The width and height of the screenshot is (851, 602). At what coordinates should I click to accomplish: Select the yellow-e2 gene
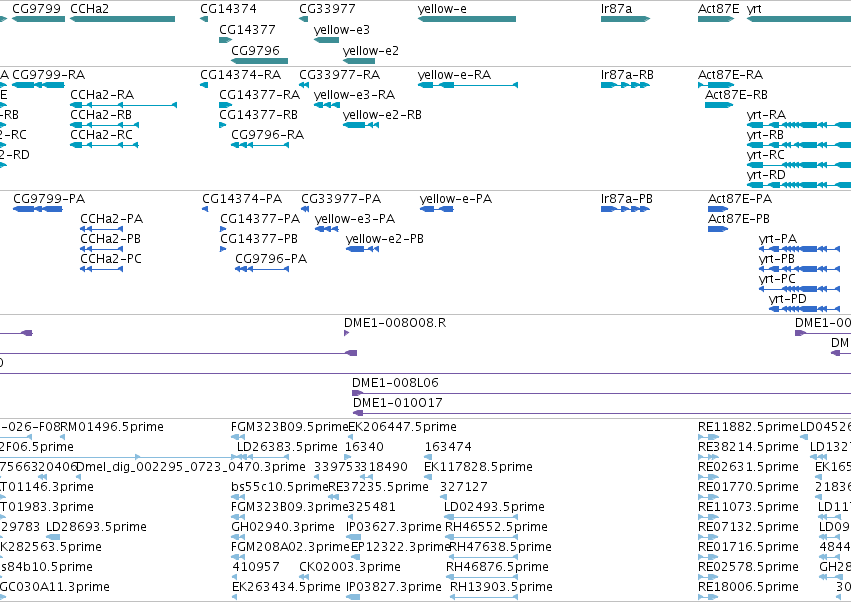click(359, 61)
